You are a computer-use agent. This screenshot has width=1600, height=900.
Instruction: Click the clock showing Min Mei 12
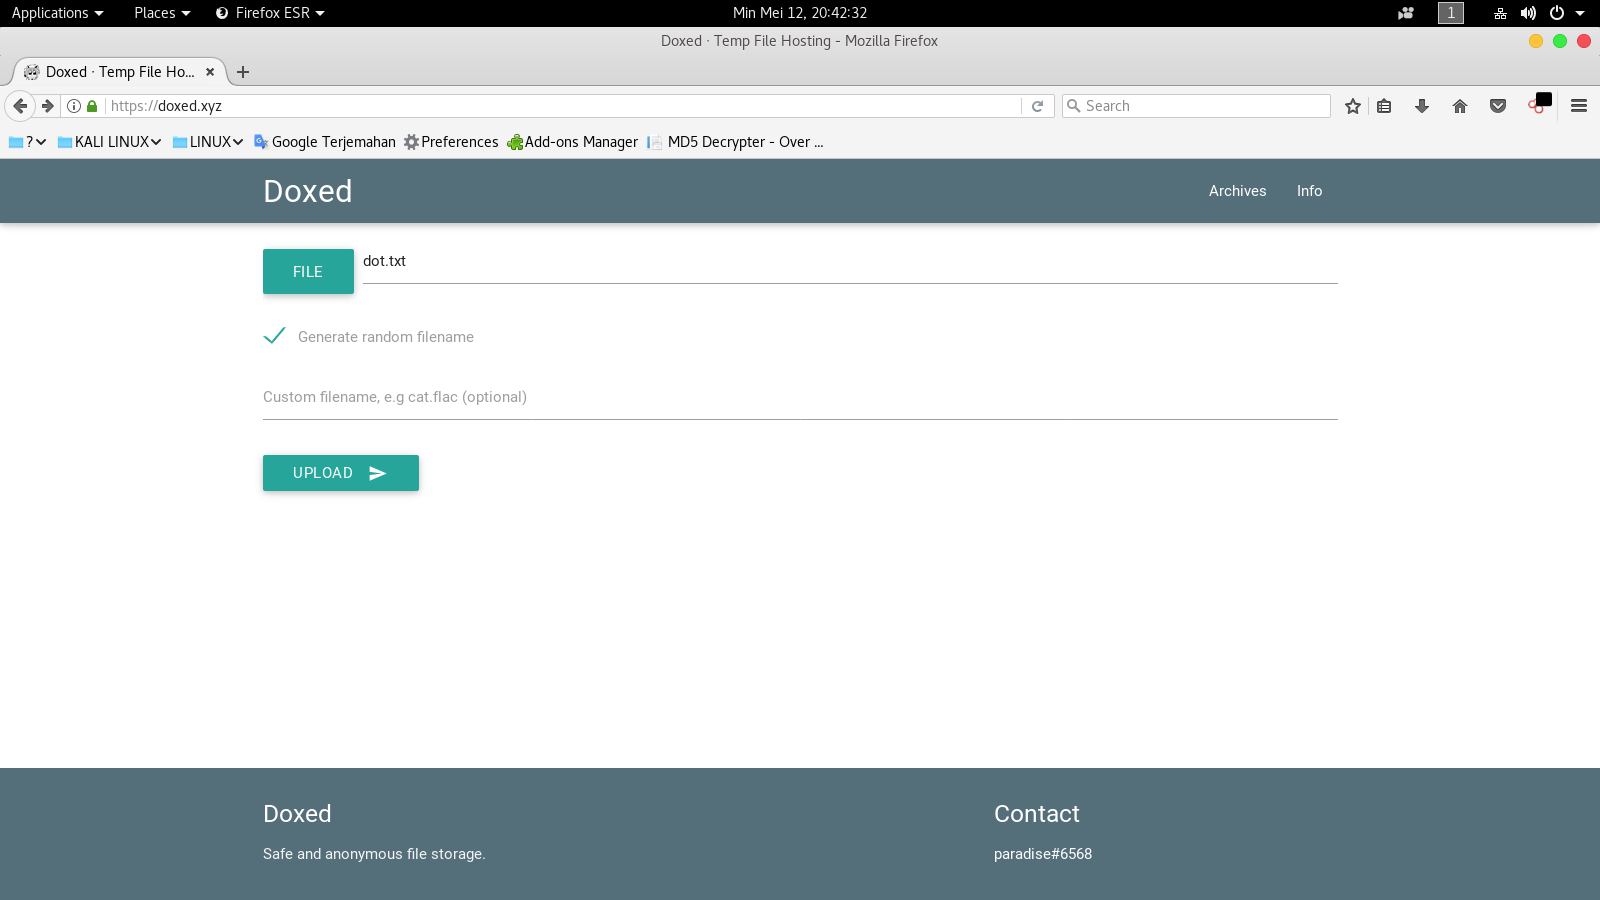click(800, 13)
